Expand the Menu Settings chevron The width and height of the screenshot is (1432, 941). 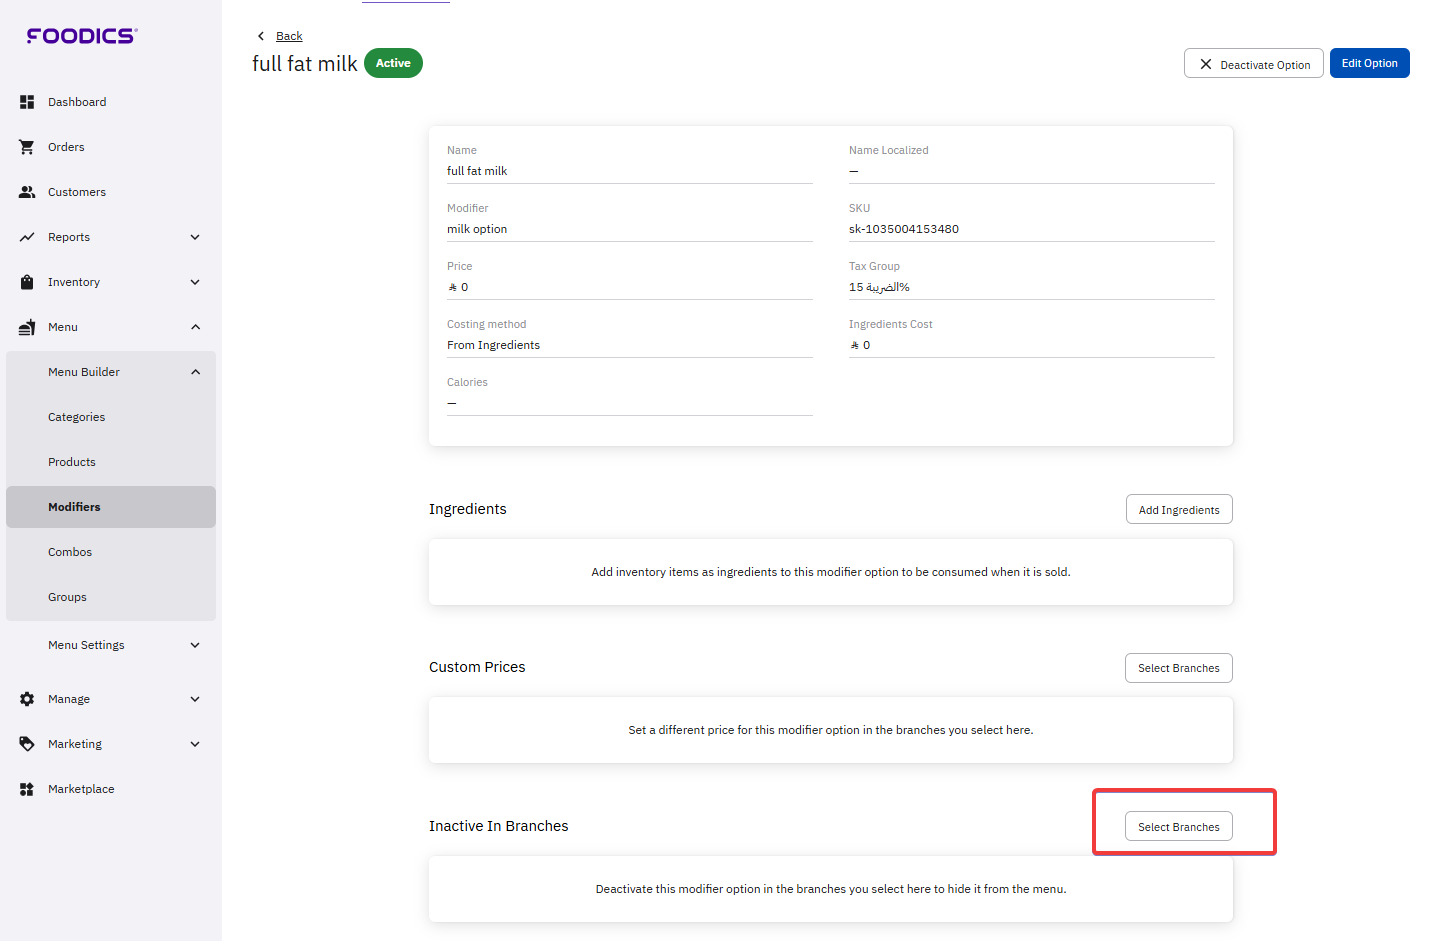point(195,645)
